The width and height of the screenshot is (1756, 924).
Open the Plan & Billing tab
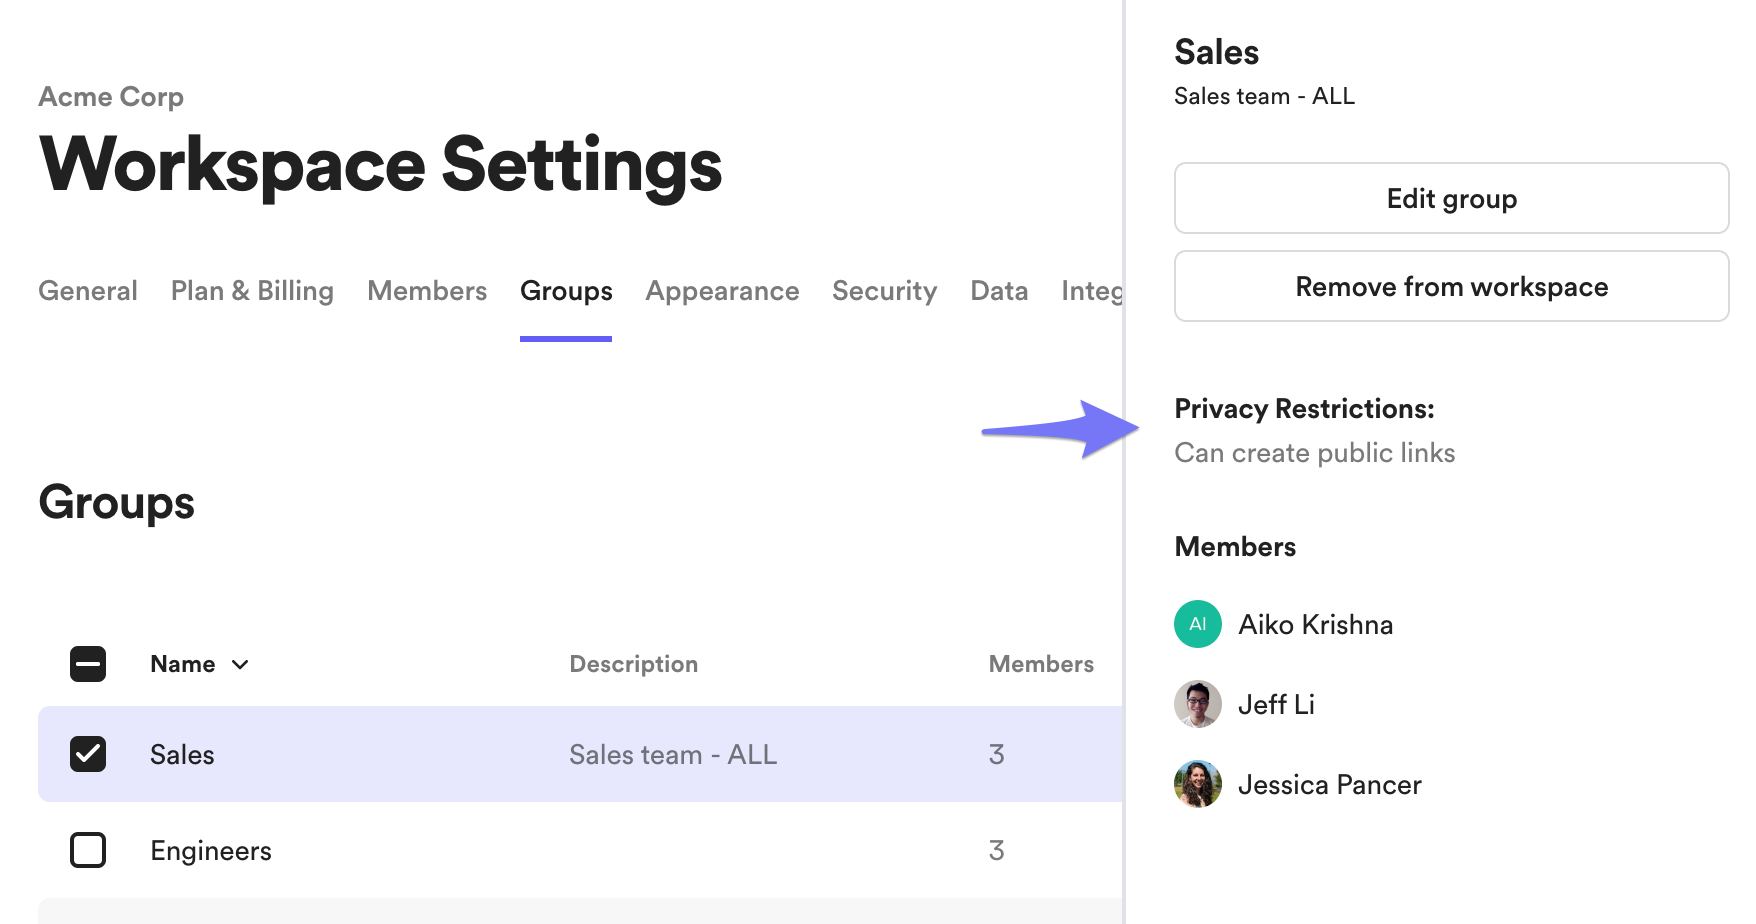pyautogui.click(x=252, y=291)
